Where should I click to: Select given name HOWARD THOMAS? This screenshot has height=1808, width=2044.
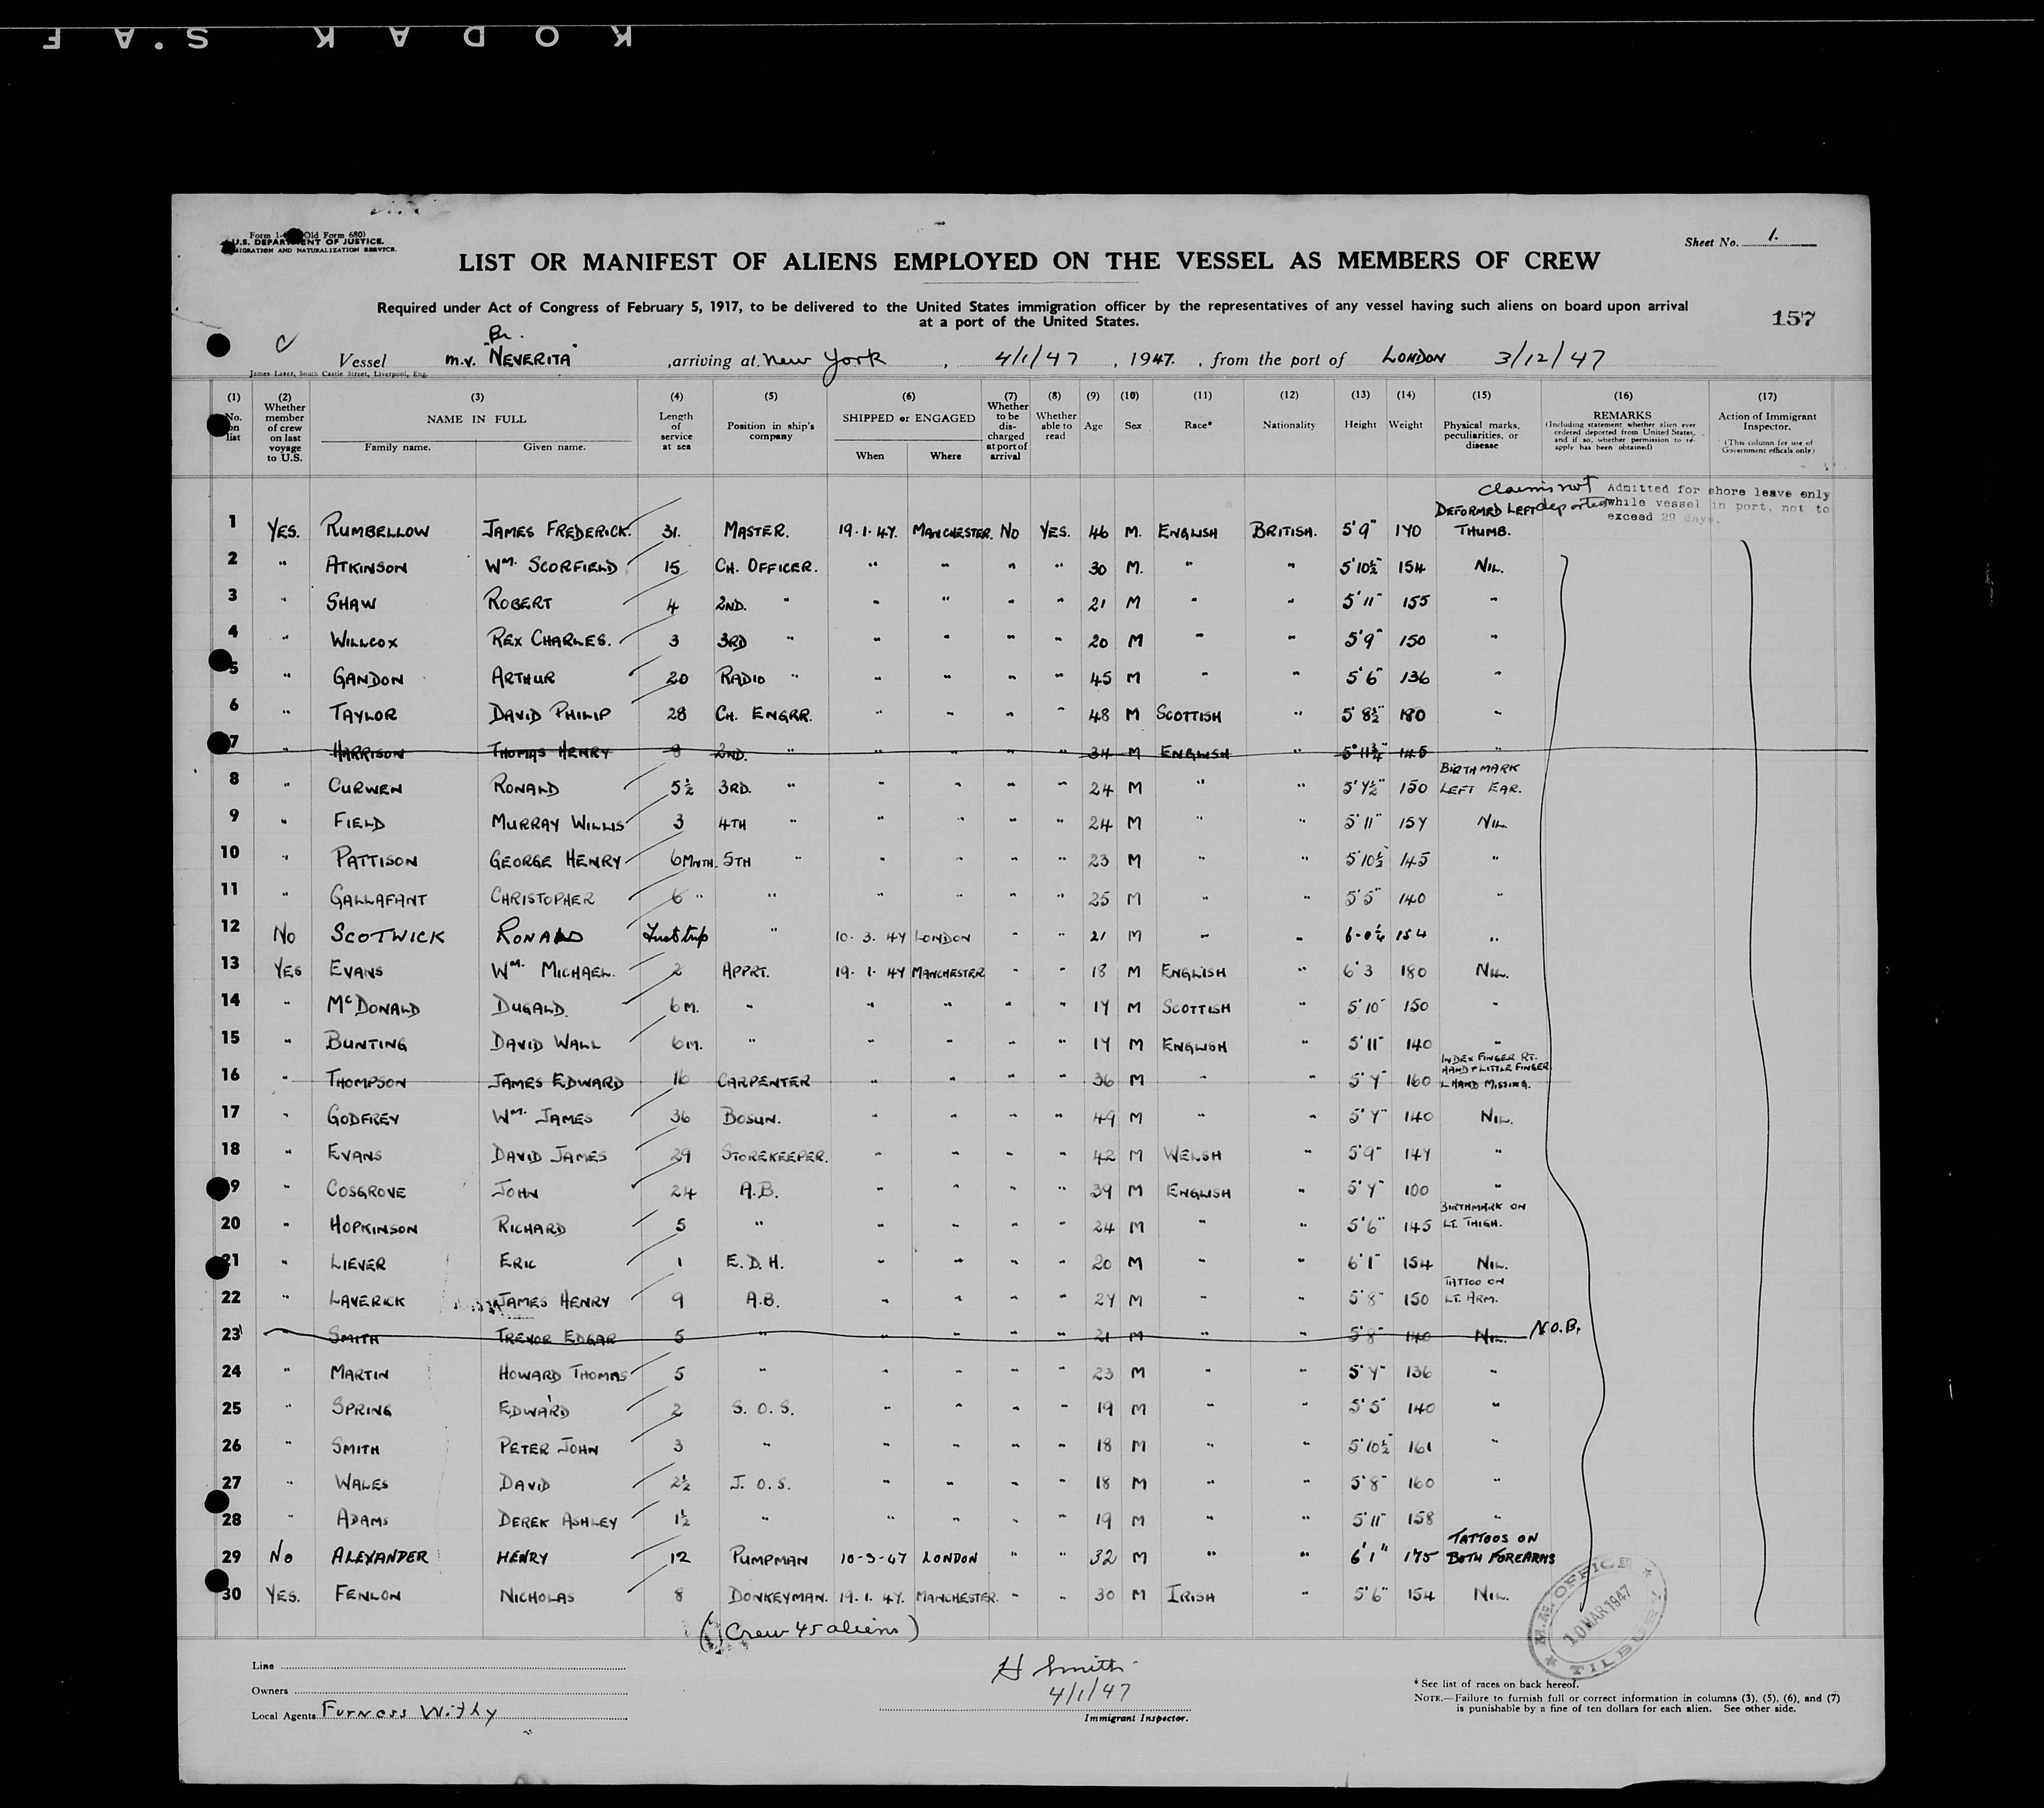tap(563, 1374)
